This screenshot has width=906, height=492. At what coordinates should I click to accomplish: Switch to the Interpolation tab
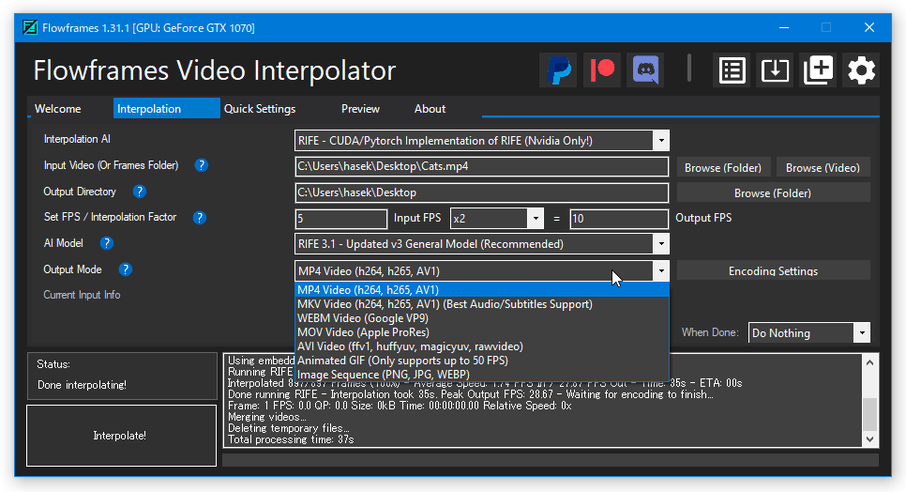(166, 109)
